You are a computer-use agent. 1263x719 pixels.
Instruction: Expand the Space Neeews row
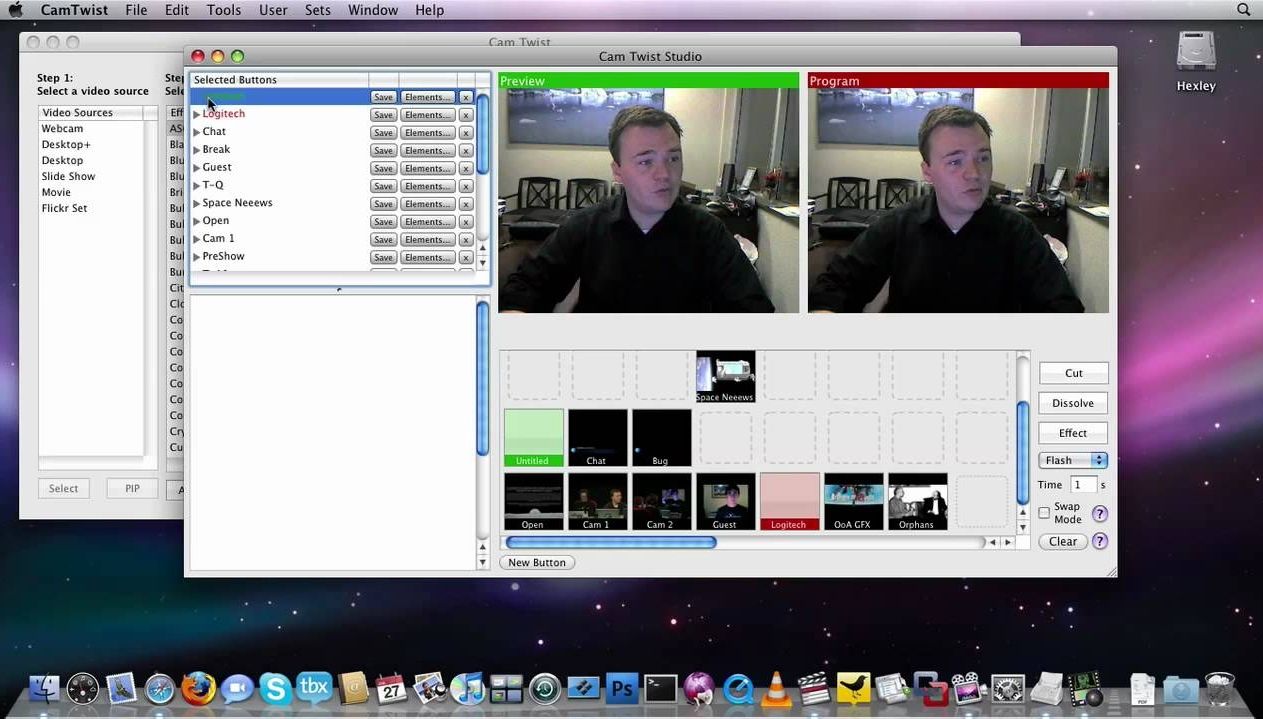196,203
